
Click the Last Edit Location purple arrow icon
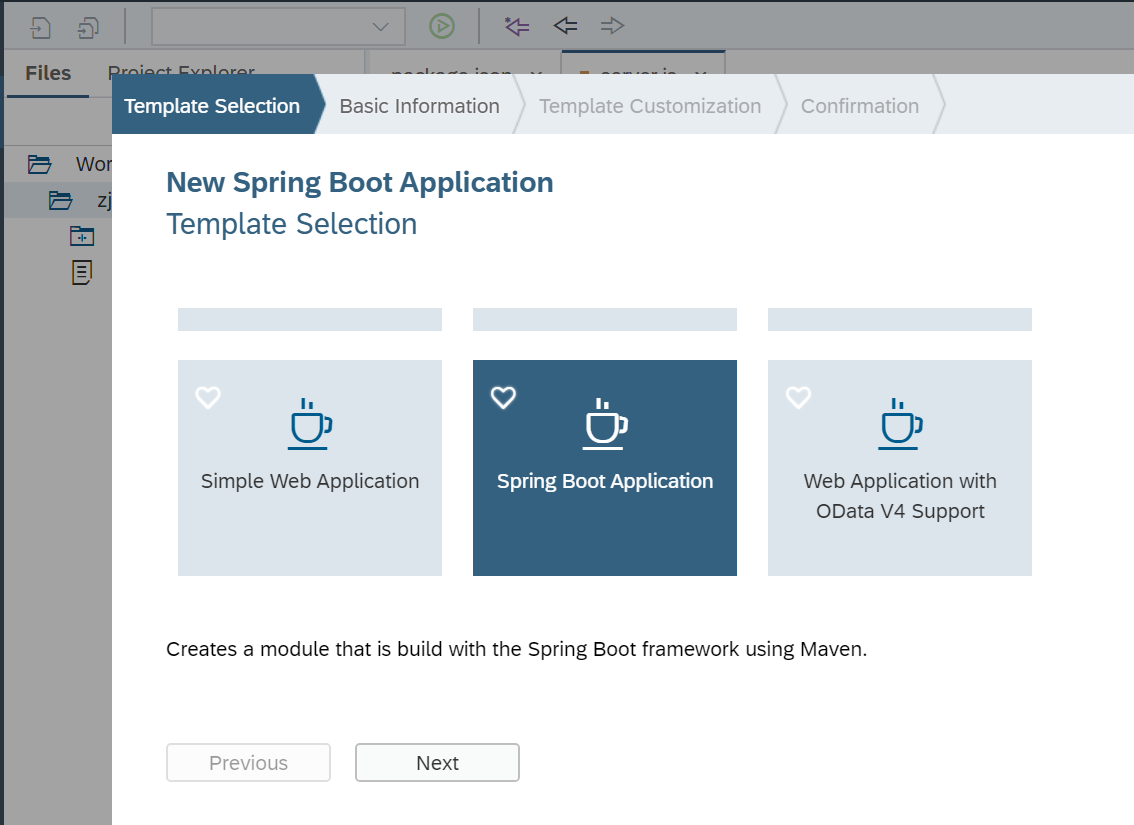(516, 27)
